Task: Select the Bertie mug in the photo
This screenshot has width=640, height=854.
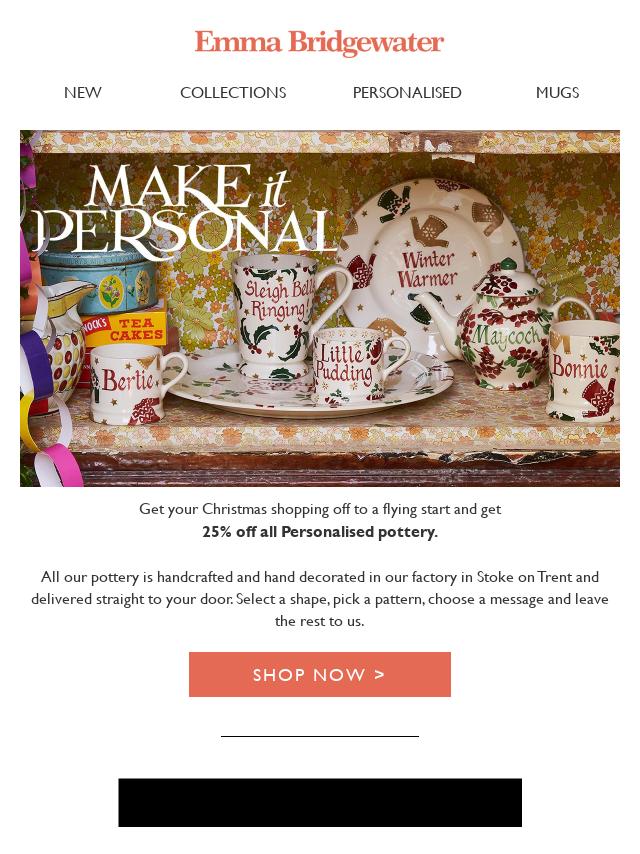Action: coord(136,384)
